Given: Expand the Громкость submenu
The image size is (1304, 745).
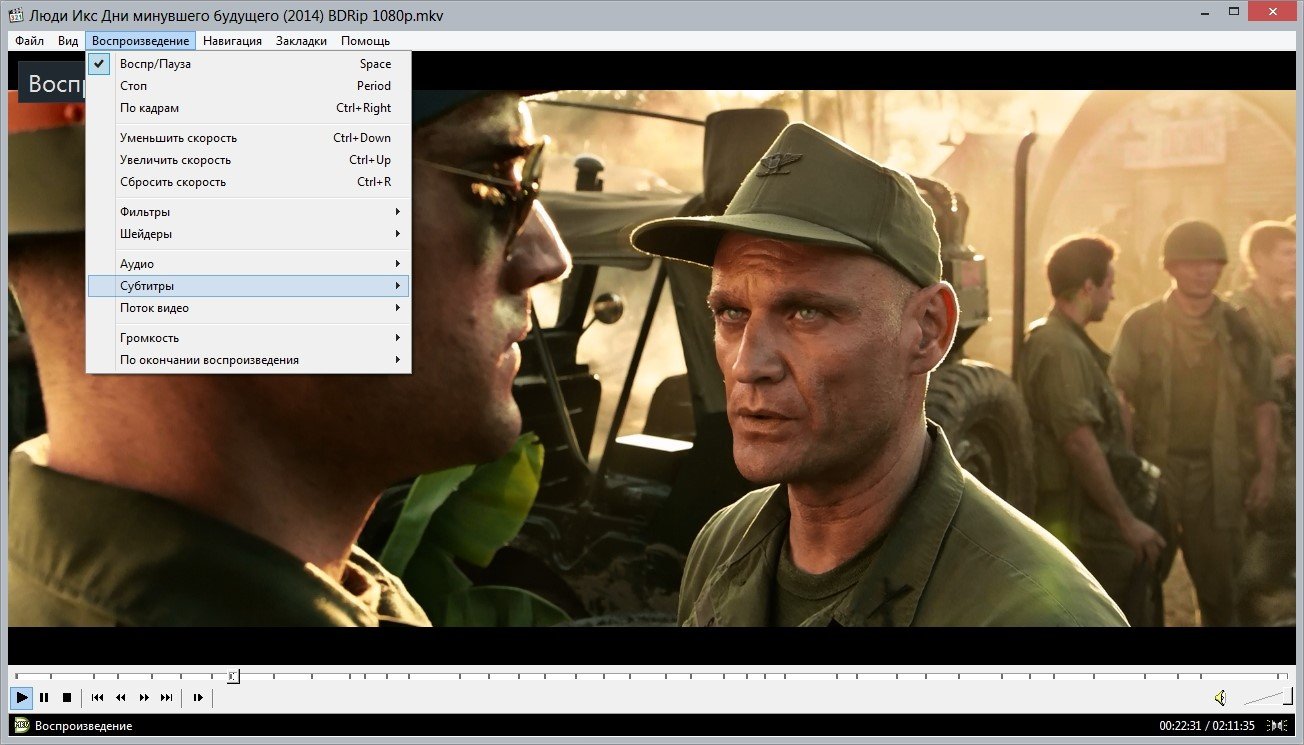Looking at the screenshot, I should [x=249, y=338].
